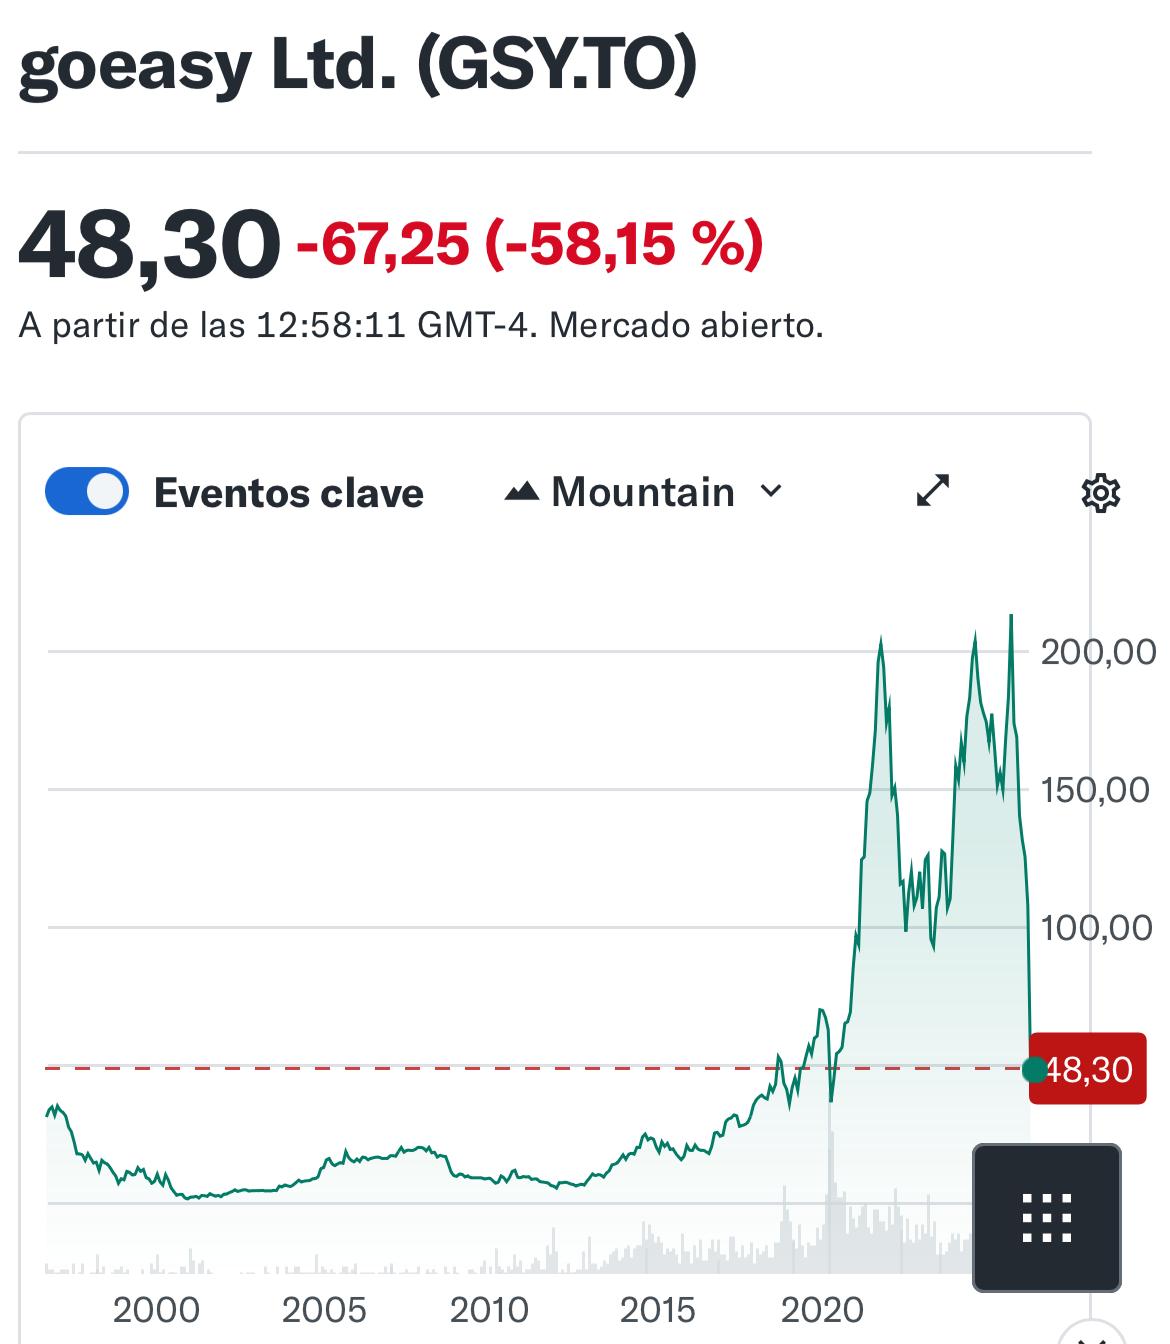Click the 150,00 price axis label
Viewport: 1170px width, 1344px height.
click(1097, 790)
